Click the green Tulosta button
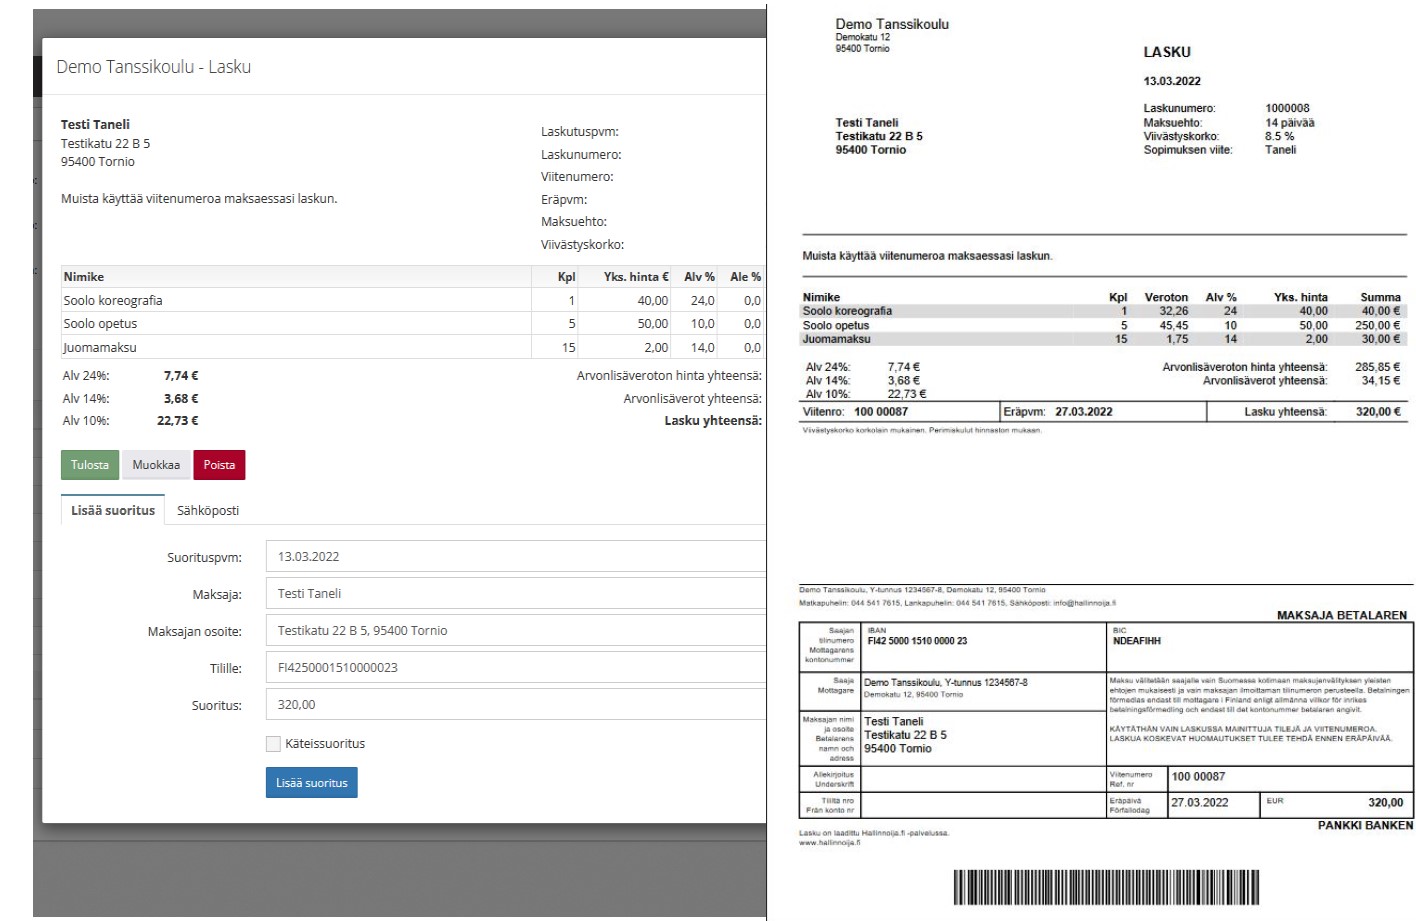This screenshot has height=921, width=1416. tap(89, 465)
